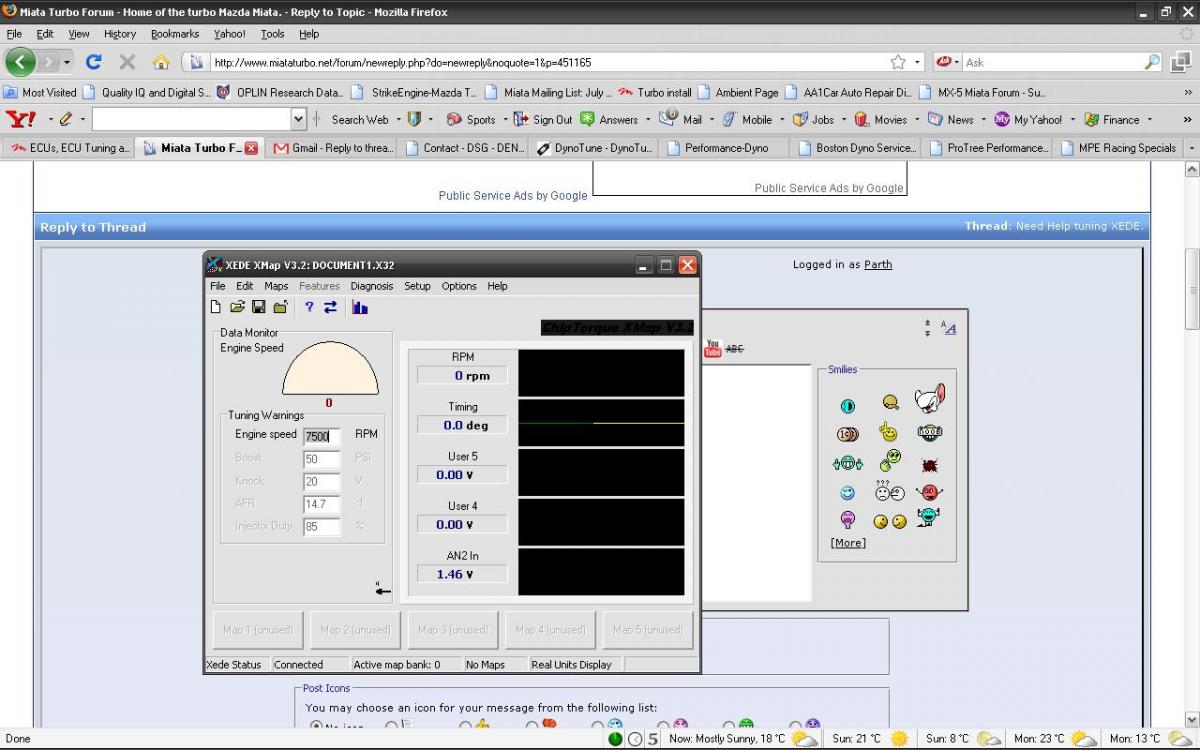
Task: Click Firefox reload page icon
Action: click(93, 62)
